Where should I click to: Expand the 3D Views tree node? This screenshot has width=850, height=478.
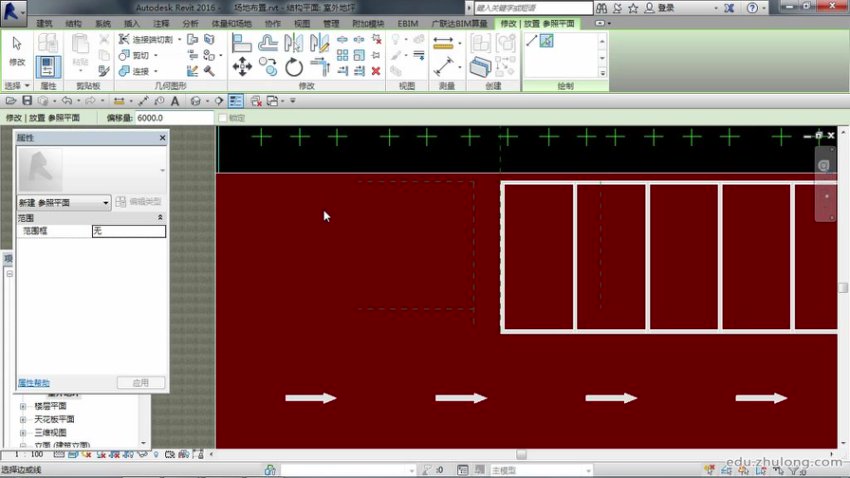pos(23,432)
